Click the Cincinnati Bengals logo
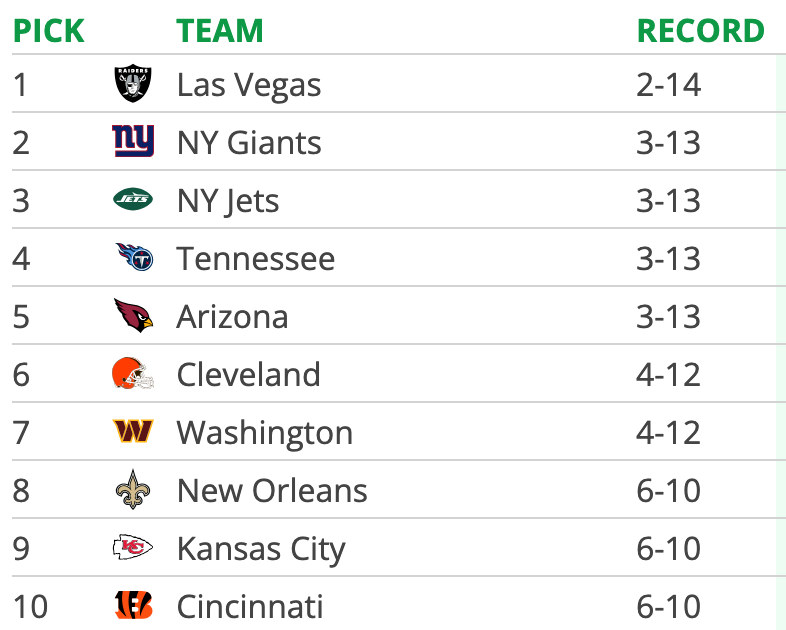 (133, 605)
